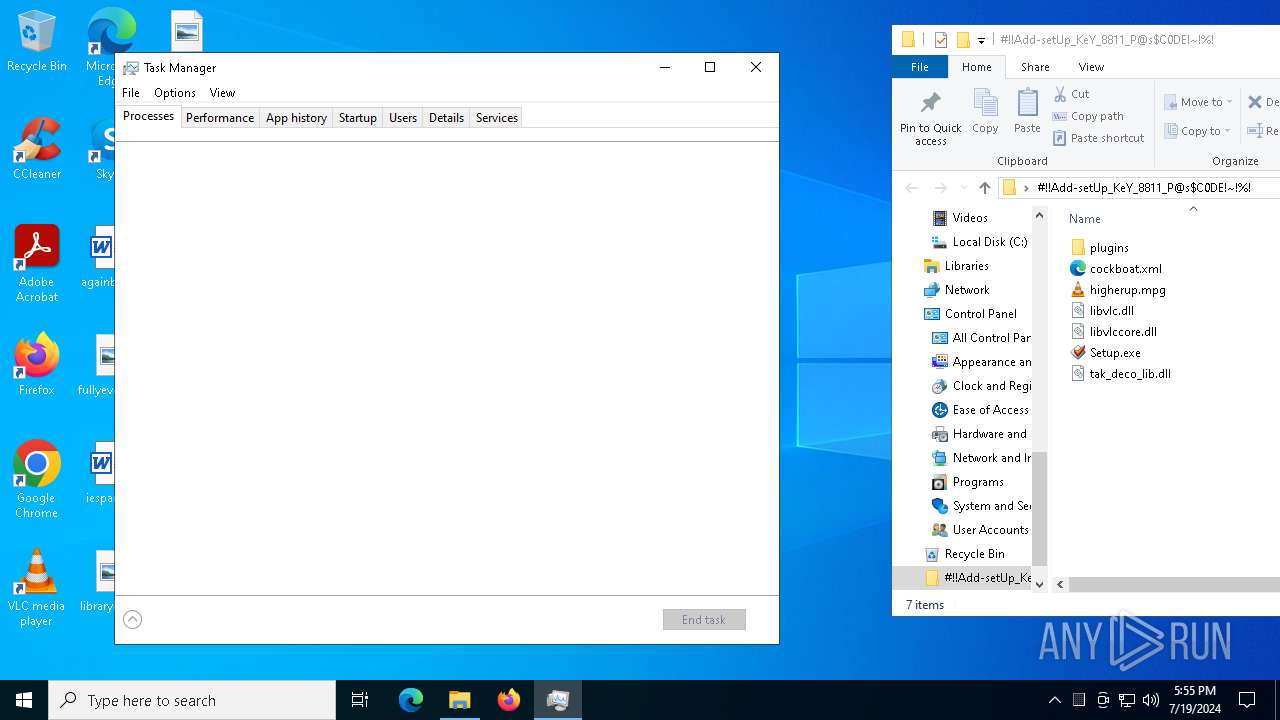Click the Fewer details arrow in Task Manager
The width and height of the screenshot is (1280, 720).
pyautogui.click(x=132, y=619)
